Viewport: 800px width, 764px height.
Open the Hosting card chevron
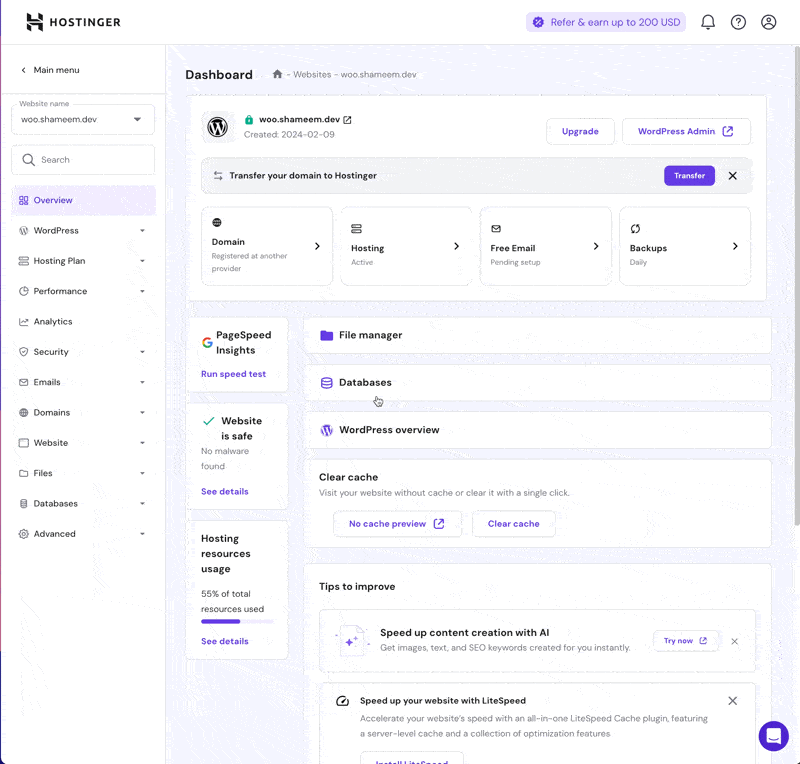tap(457, 246)
